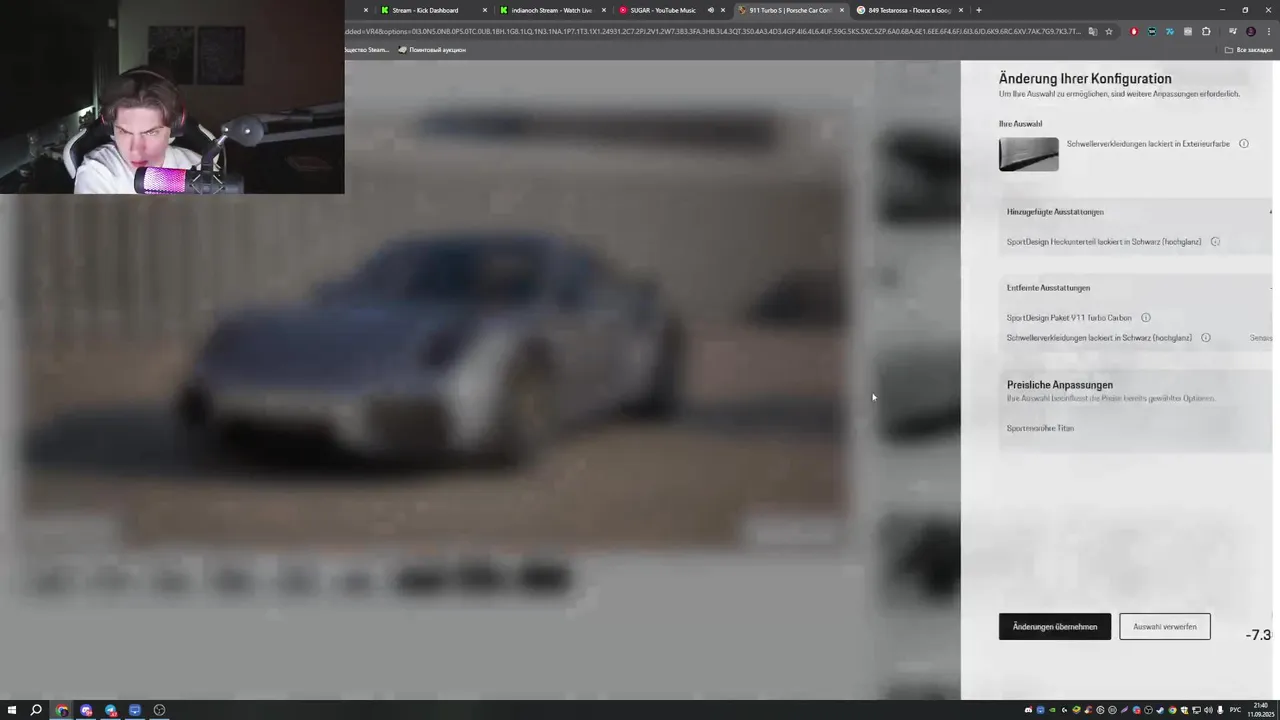Open info icon beside Schwellerverkleidungen lackiert in Exterieurfarbe
Screen dimensions: 1280x720
[1244, 144]
